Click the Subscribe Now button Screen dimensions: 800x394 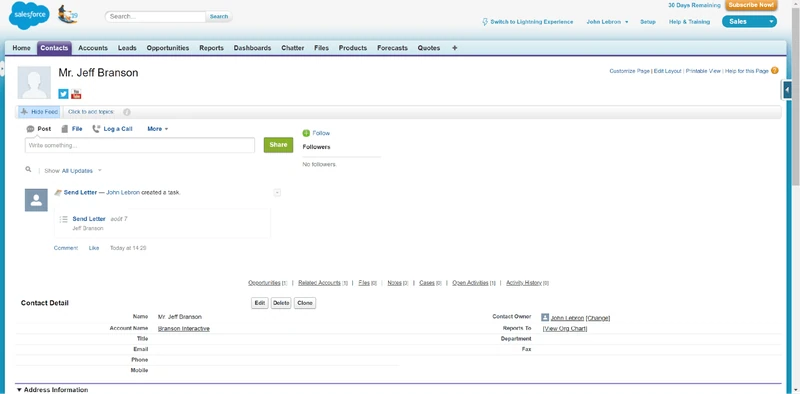751,5
